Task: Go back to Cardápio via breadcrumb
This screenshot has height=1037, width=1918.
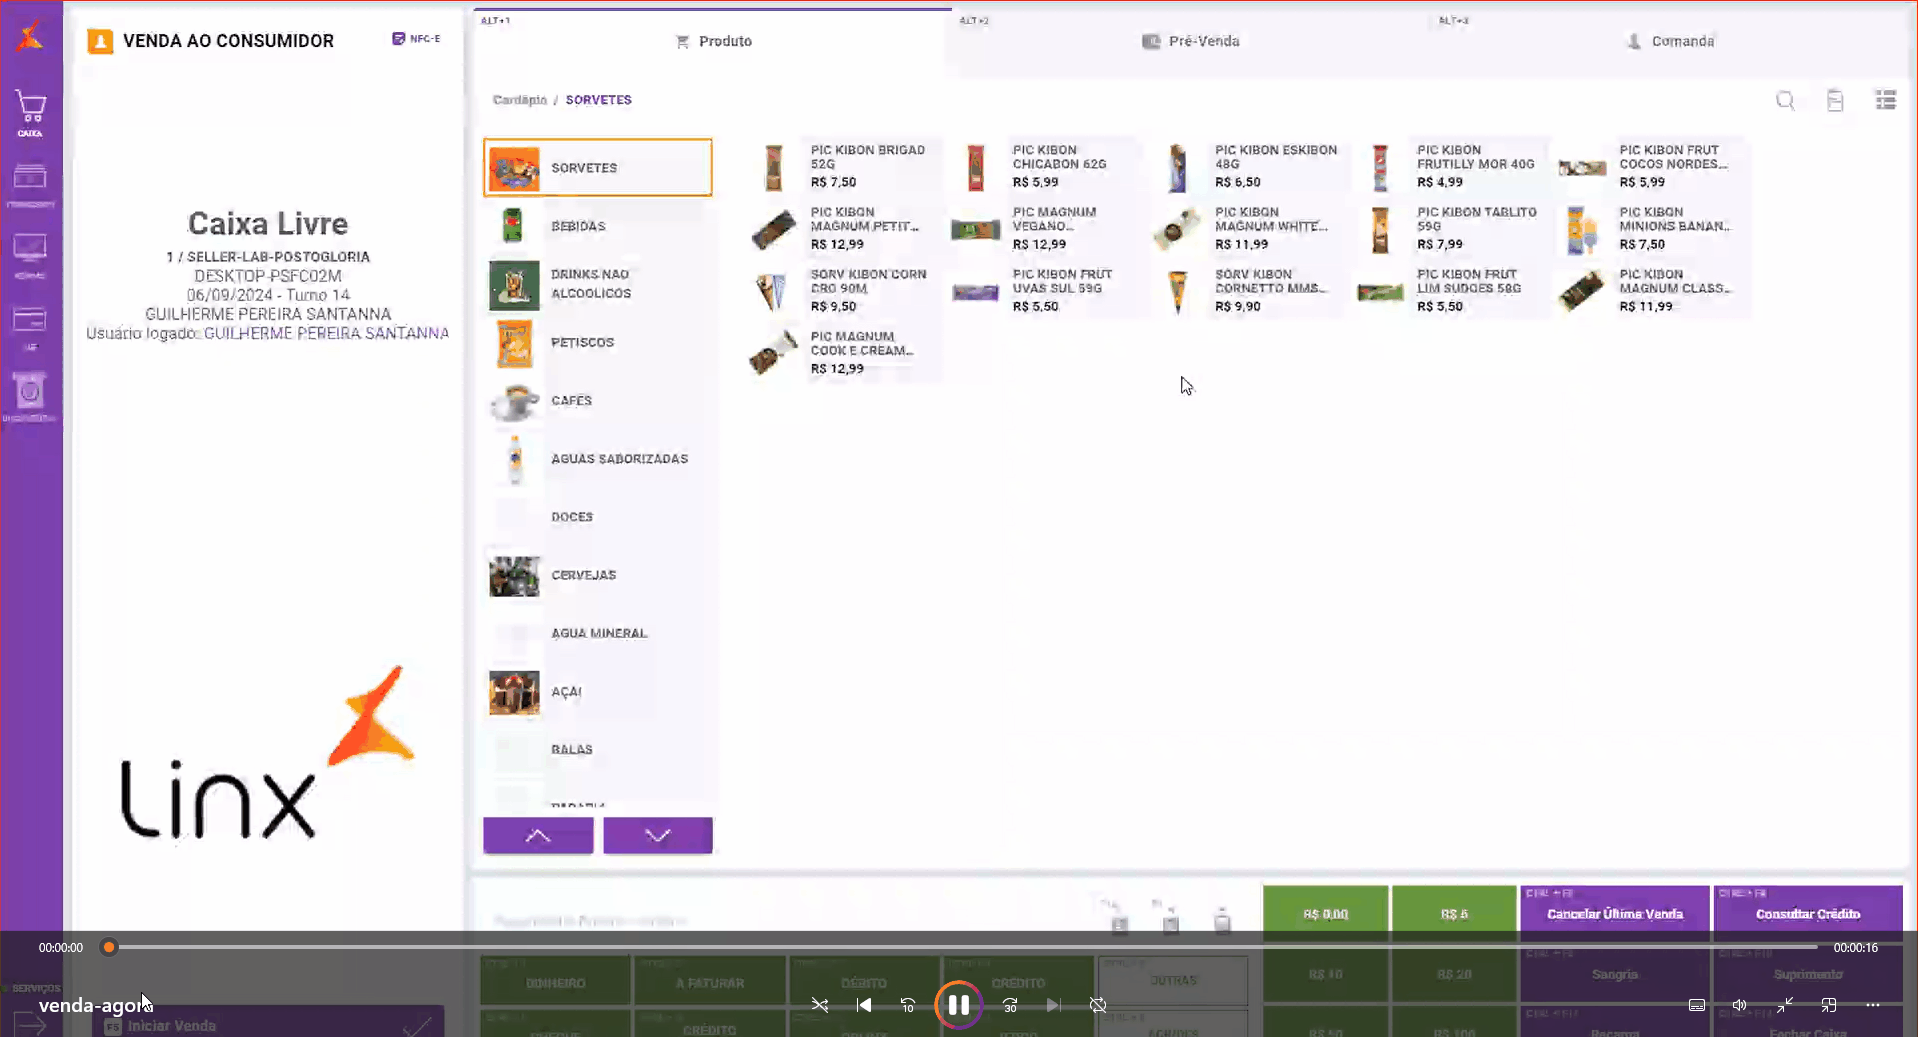Action: tap(520, 100)
